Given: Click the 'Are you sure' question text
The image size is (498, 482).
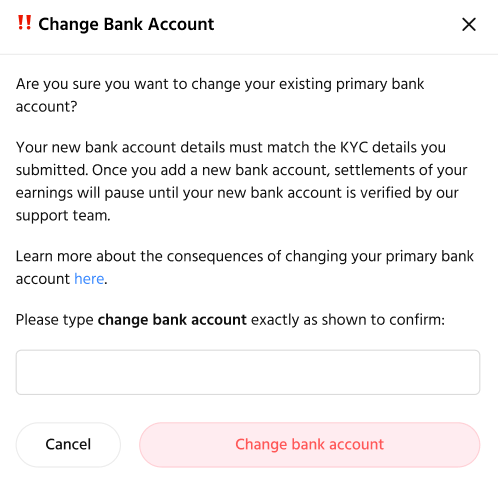Looking at the screenshot, I should [220, 95].
